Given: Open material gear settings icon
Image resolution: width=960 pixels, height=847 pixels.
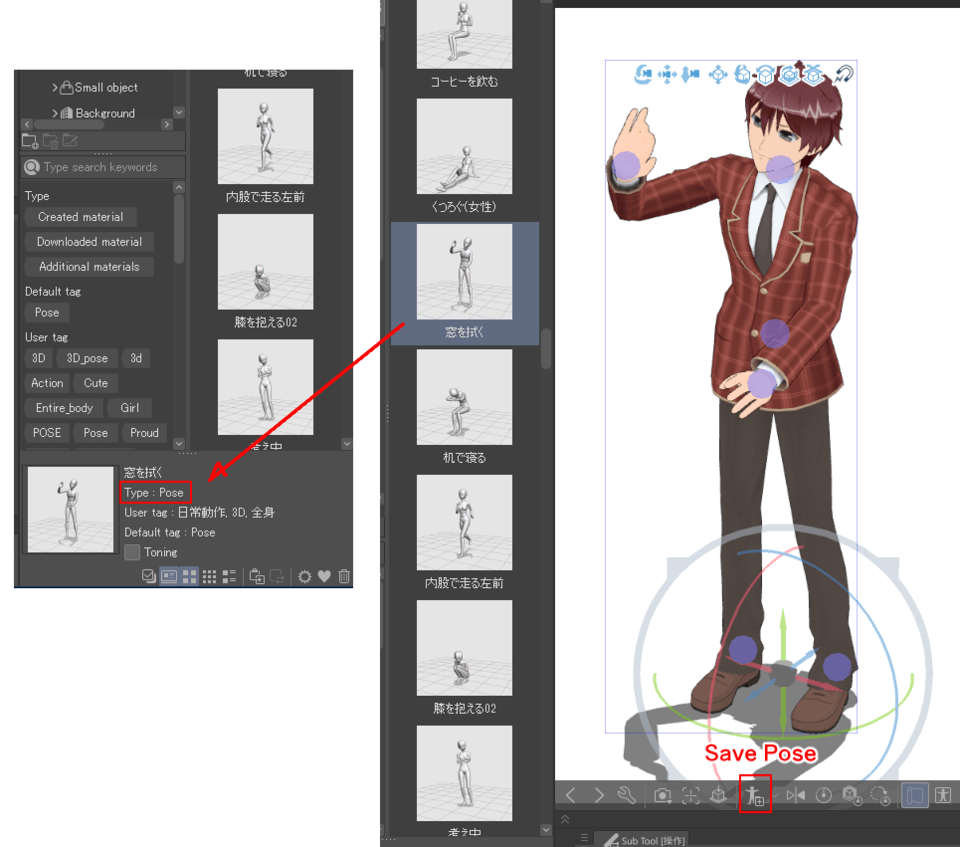Looking at the screenshot, I should click(304, 576).
